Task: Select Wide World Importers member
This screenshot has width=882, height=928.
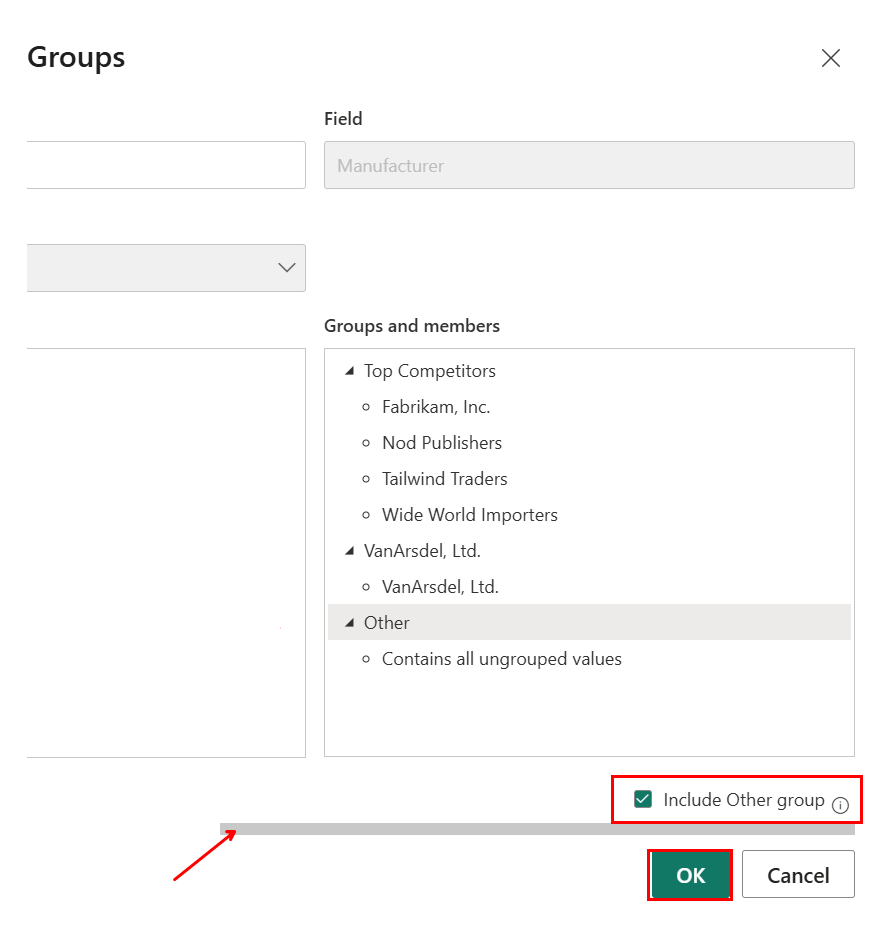Action: tap(470, 515)
